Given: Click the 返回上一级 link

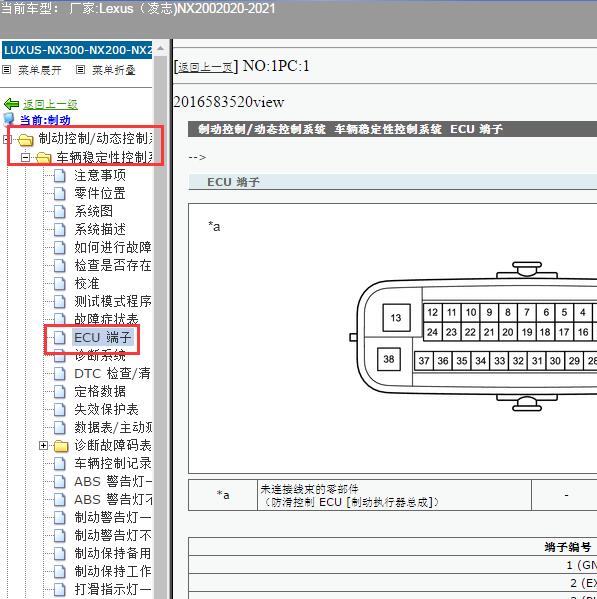Looking at the screenshot, I should 50,104.
